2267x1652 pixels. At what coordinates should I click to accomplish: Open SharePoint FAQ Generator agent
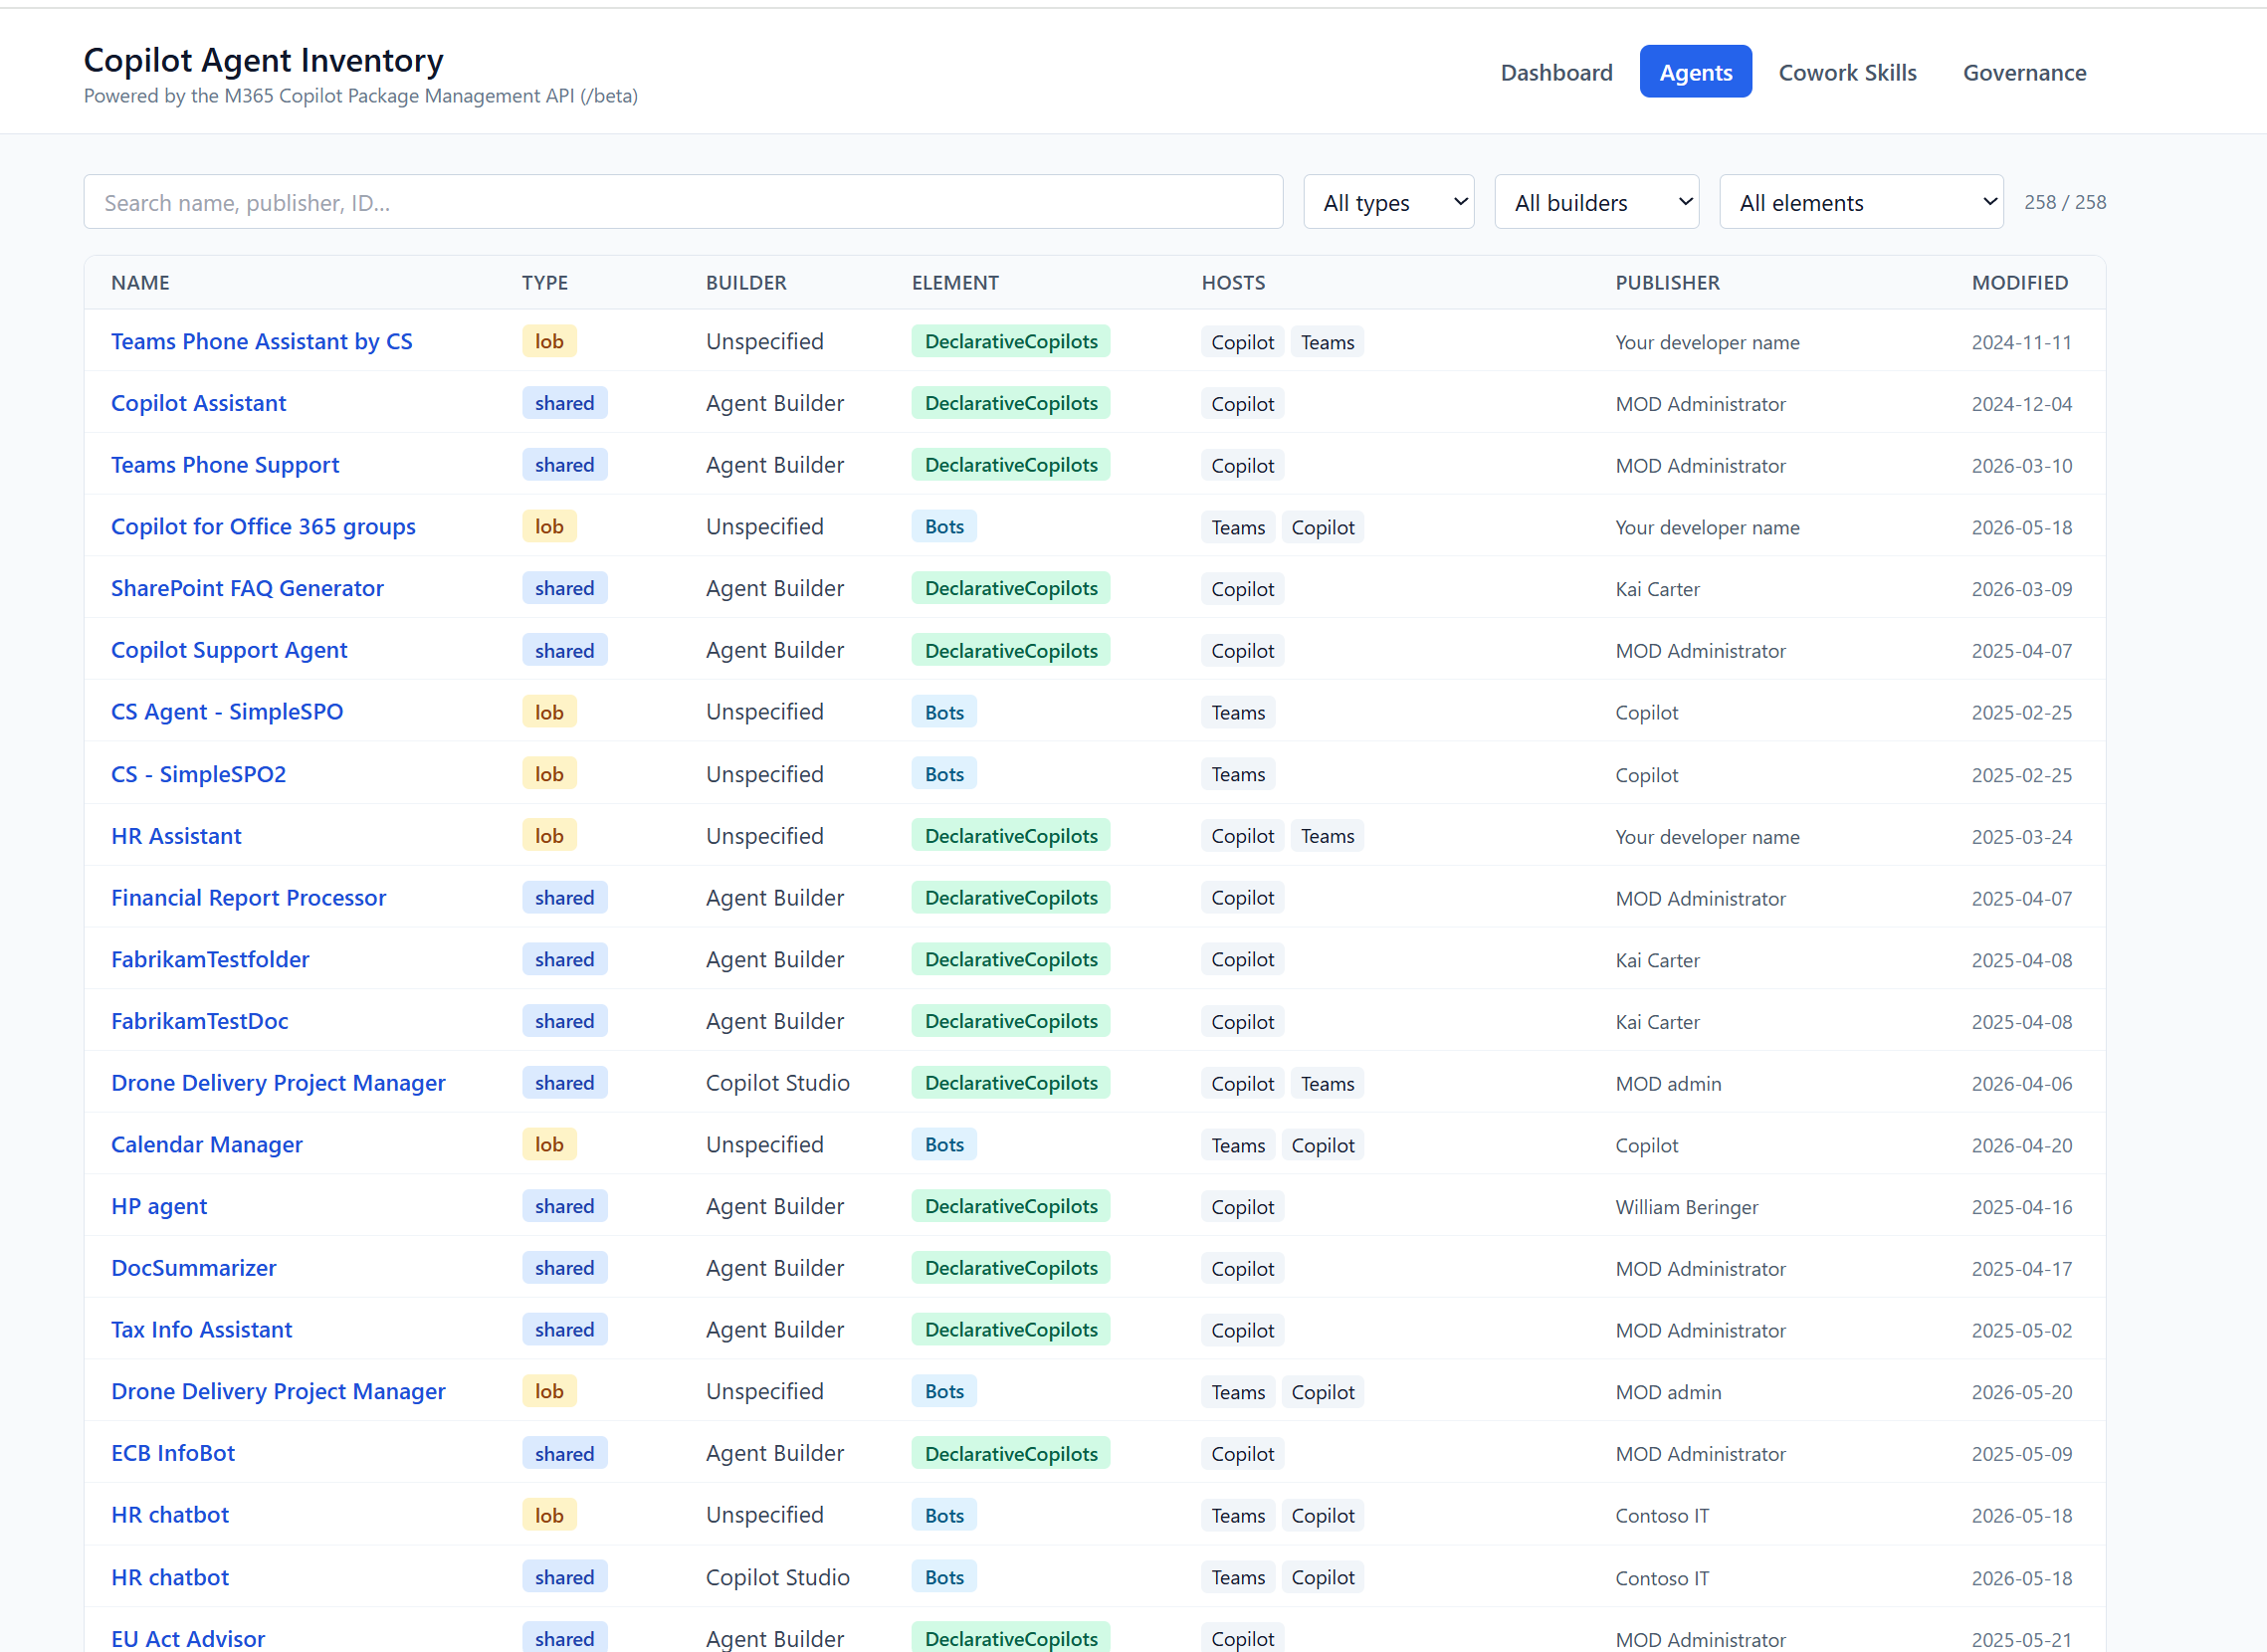tap(247, 588)
